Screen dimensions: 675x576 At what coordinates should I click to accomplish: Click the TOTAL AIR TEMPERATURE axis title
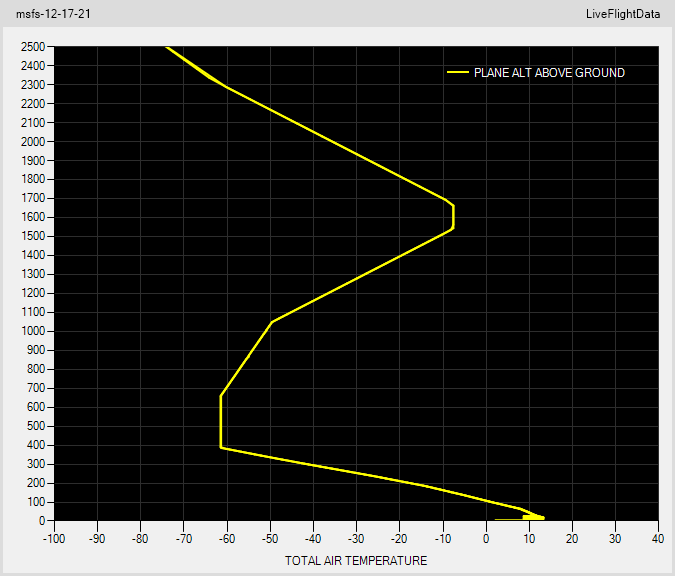point(356,561)
